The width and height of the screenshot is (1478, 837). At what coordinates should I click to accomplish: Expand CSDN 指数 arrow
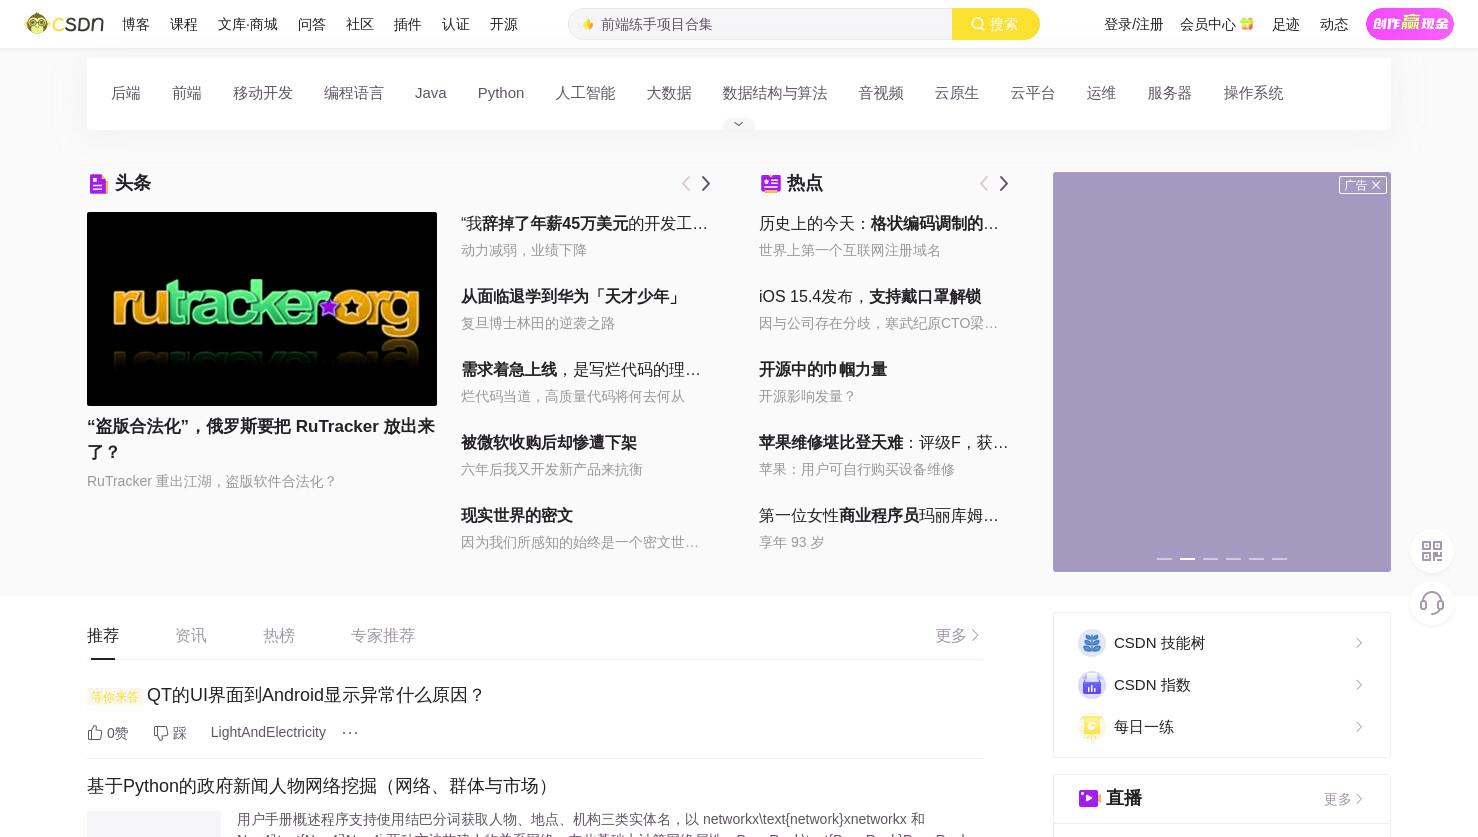point(1359,685)
